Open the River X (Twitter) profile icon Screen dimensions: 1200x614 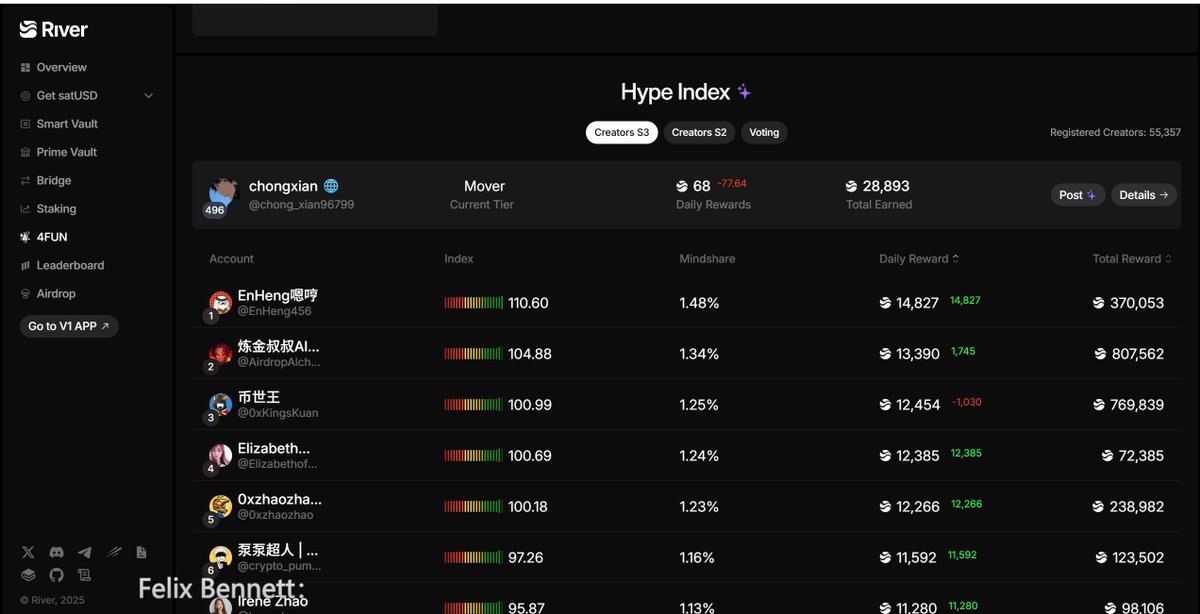[x=28, y=552]
